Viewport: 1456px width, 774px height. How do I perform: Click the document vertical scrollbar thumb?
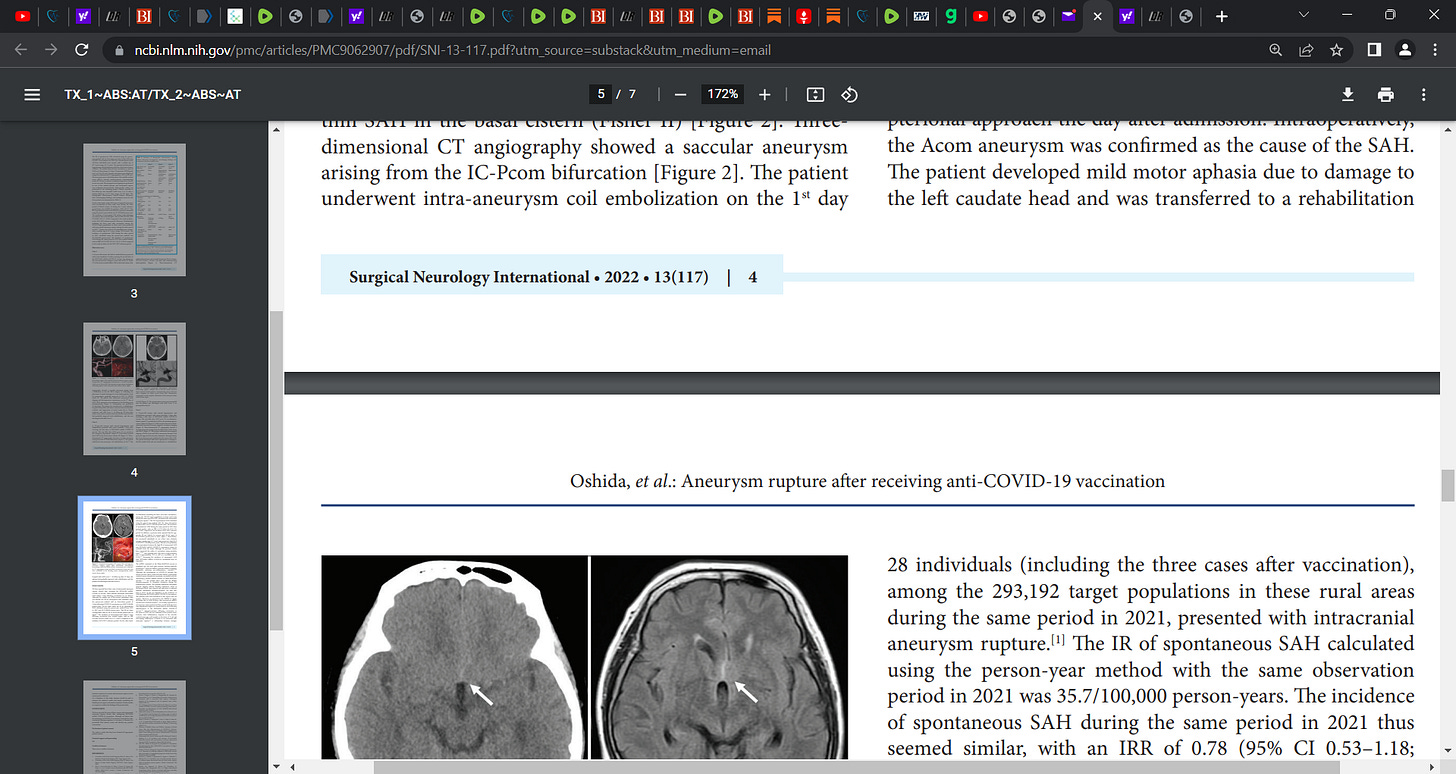coord(1447,485)
